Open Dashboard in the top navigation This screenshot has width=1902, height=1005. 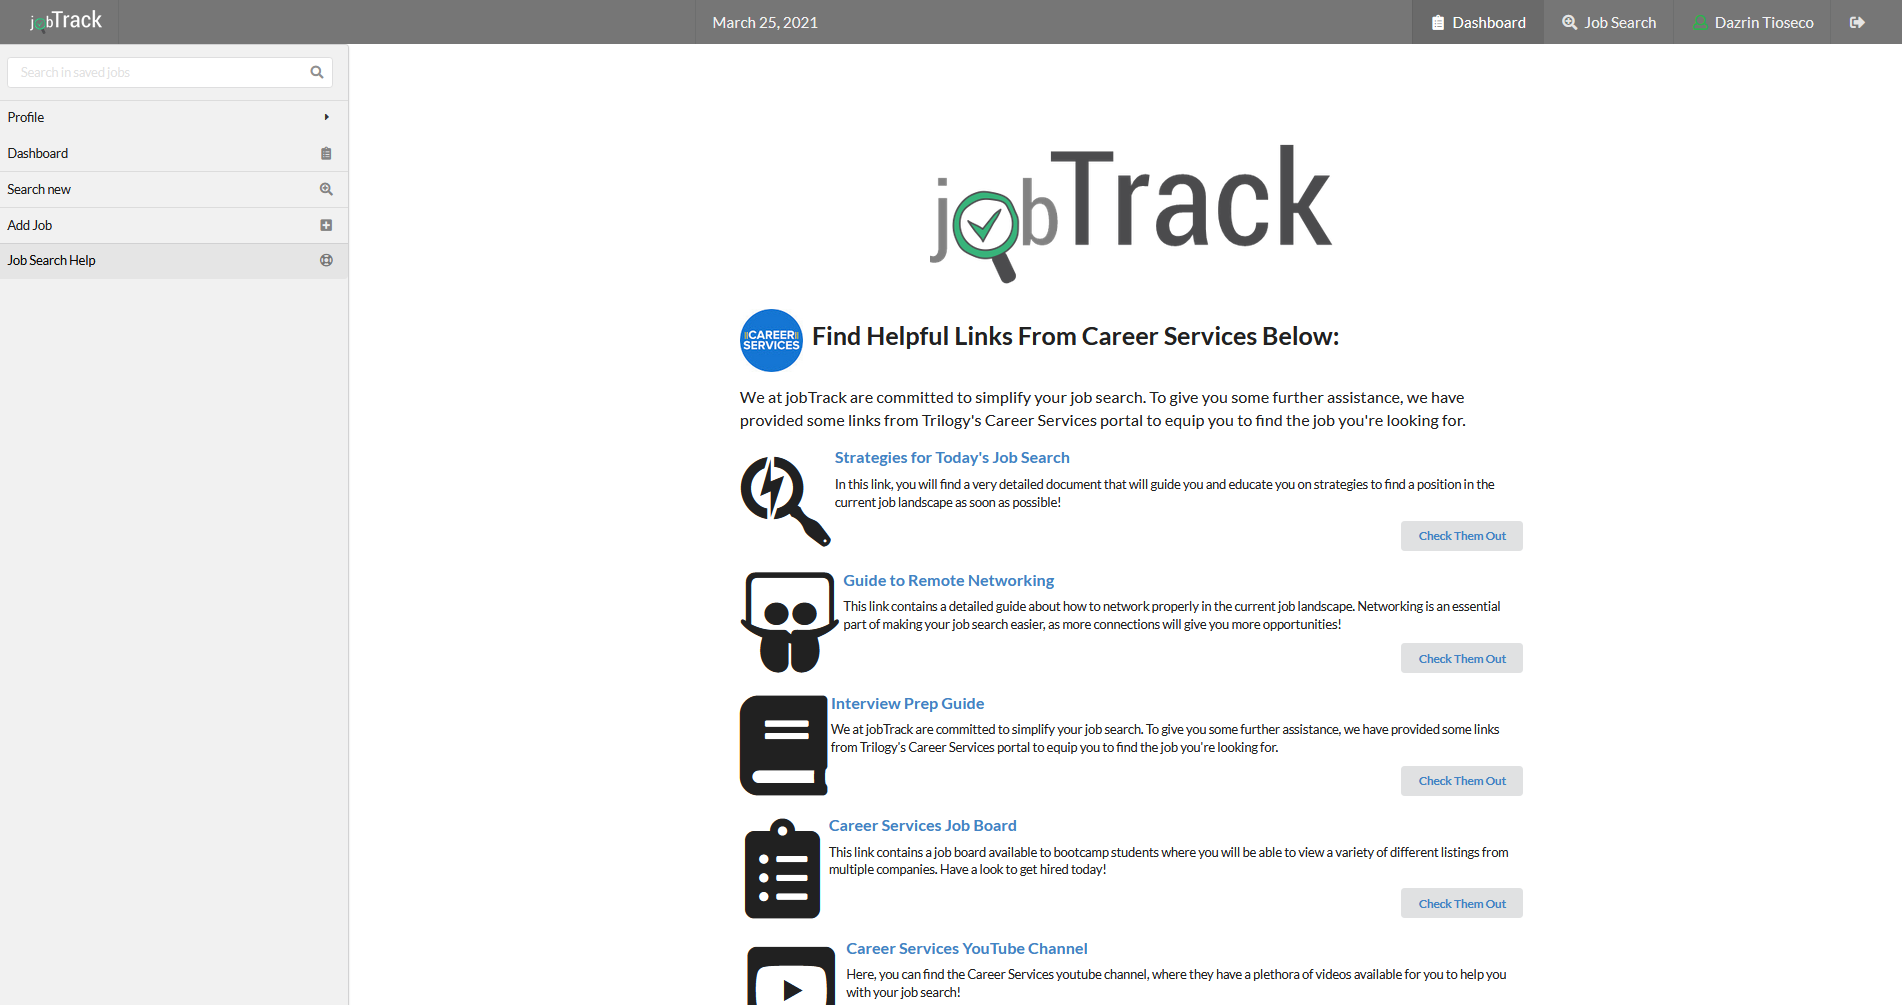coord(1478,22)
